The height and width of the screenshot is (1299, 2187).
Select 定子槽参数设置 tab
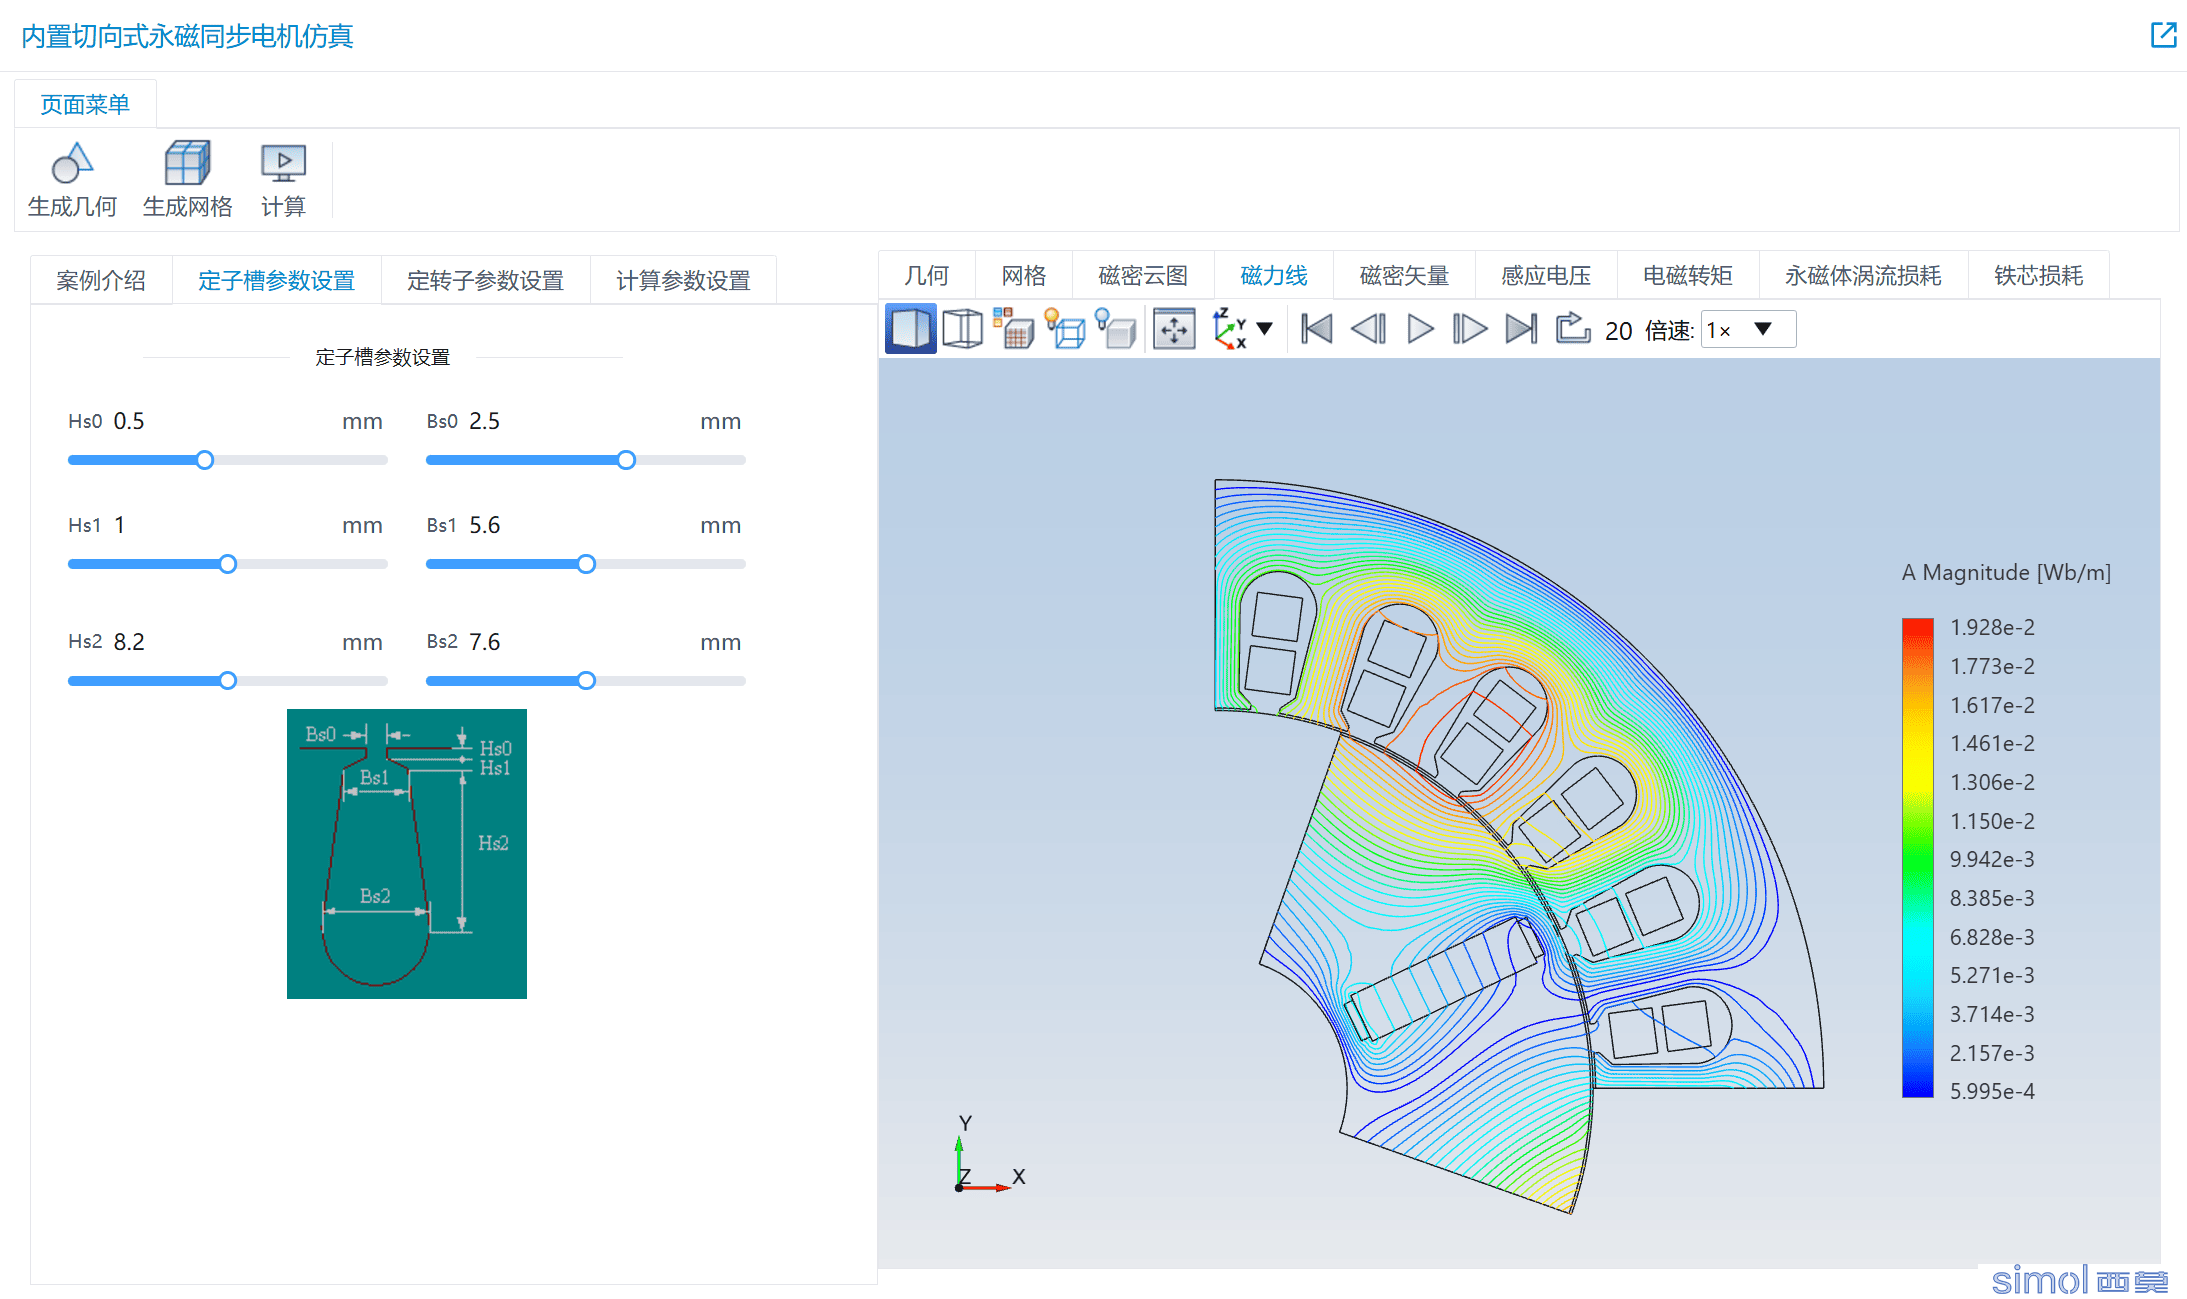(x=276, y=280)
